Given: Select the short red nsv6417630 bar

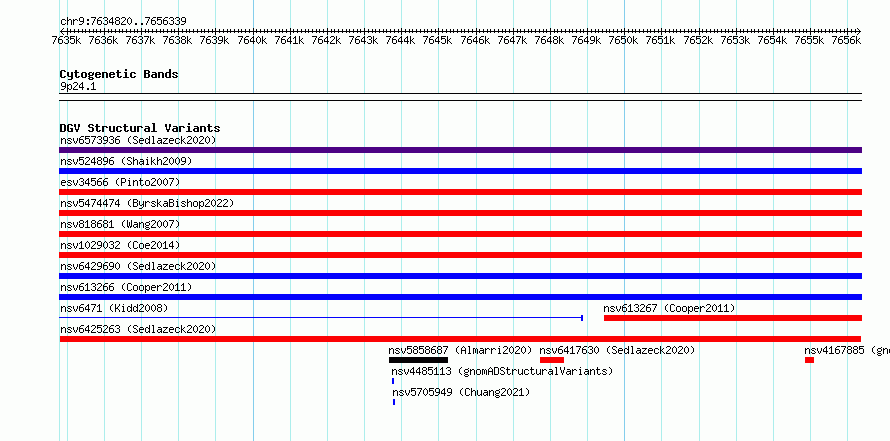Looking at the screenshot, I should [552, 360].
